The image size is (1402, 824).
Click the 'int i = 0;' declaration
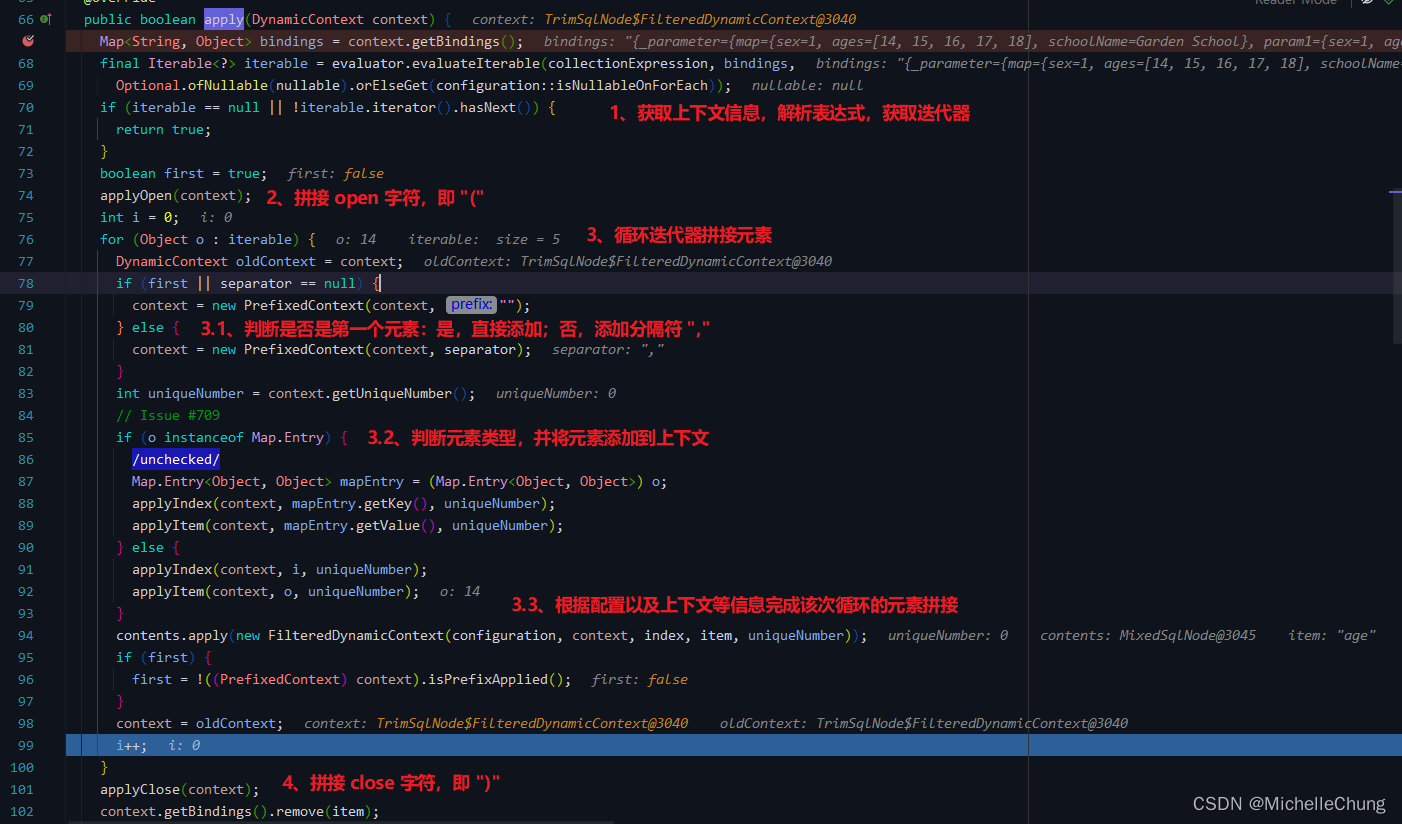(x=140, y=217)
